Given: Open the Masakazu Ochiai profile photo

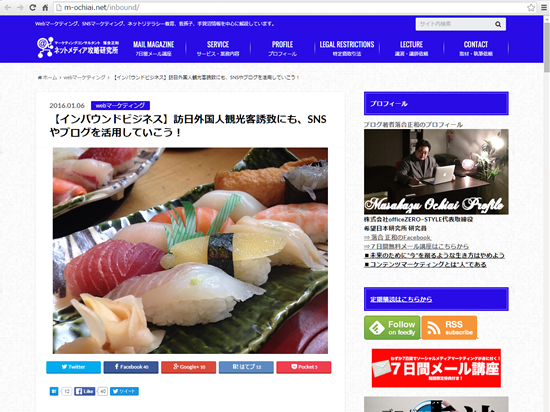Looking at the screenshot, I should (436, 172).
